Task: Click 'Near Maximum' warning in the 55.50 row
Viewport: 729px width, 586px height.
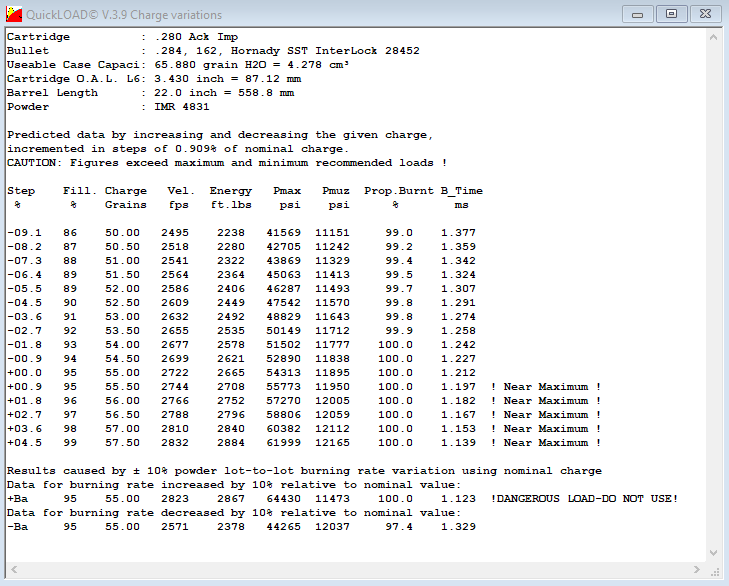Action: coord(546,386)
